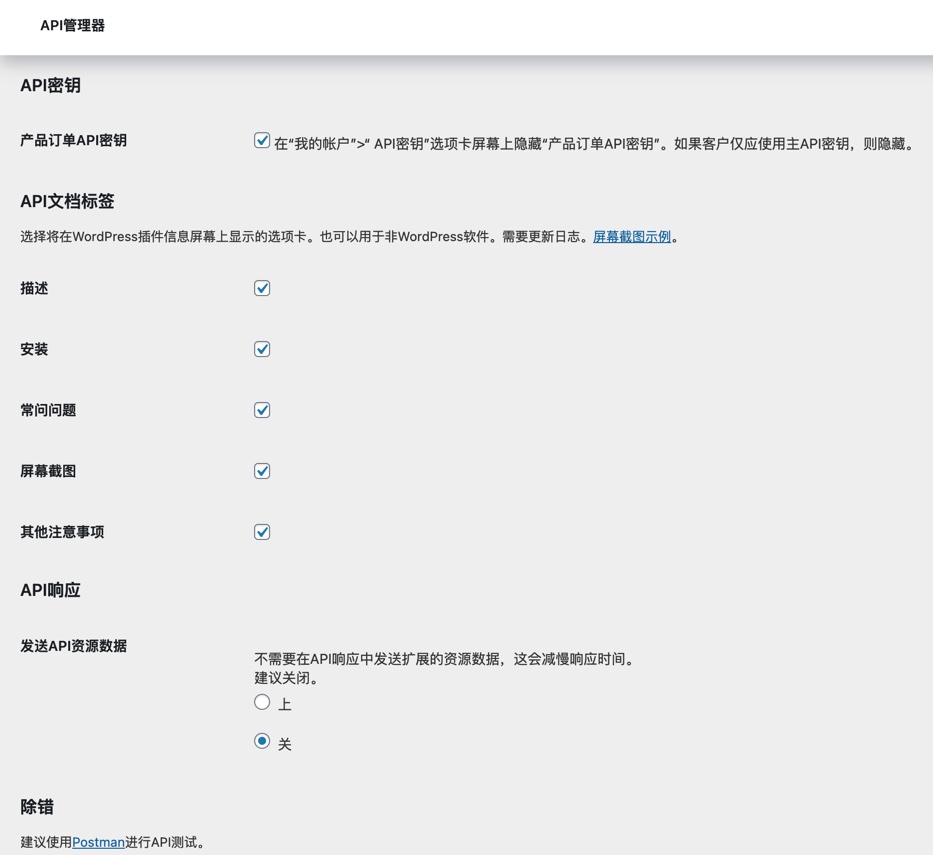Click the 除错 section heading
933x855 pixels.
[37, 807]
